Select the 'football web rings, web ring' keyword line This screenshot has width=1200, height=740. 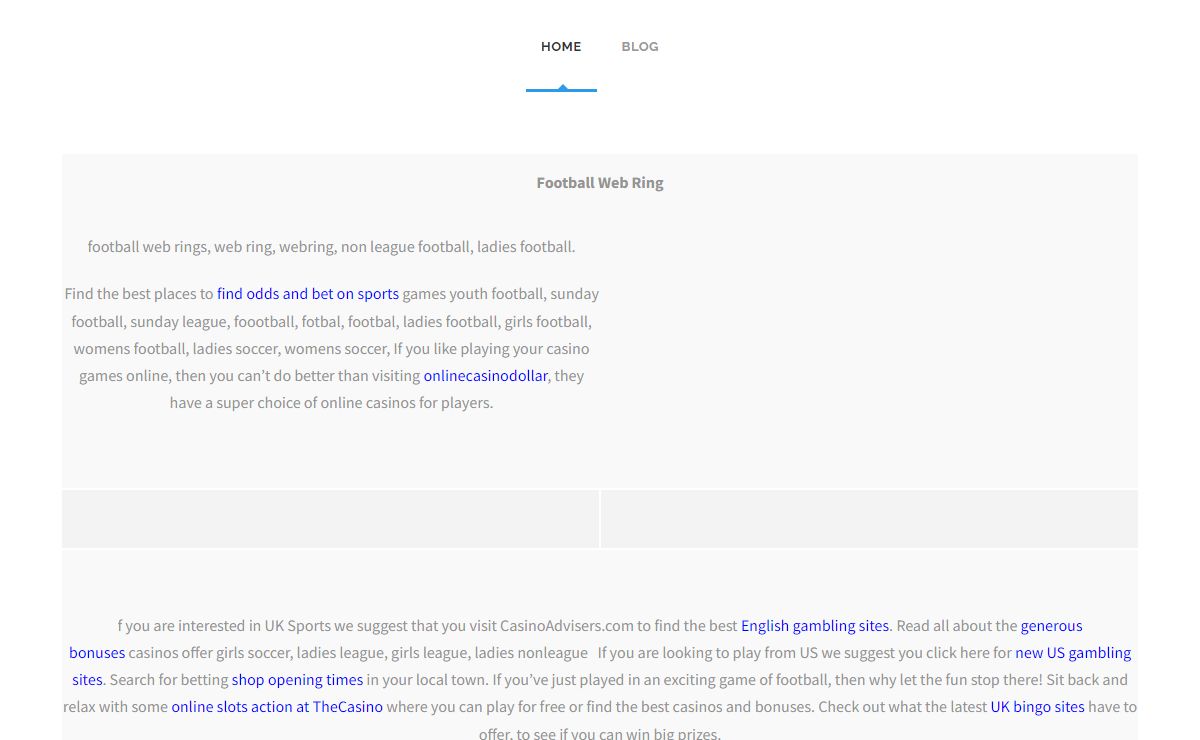click(331, 247)
